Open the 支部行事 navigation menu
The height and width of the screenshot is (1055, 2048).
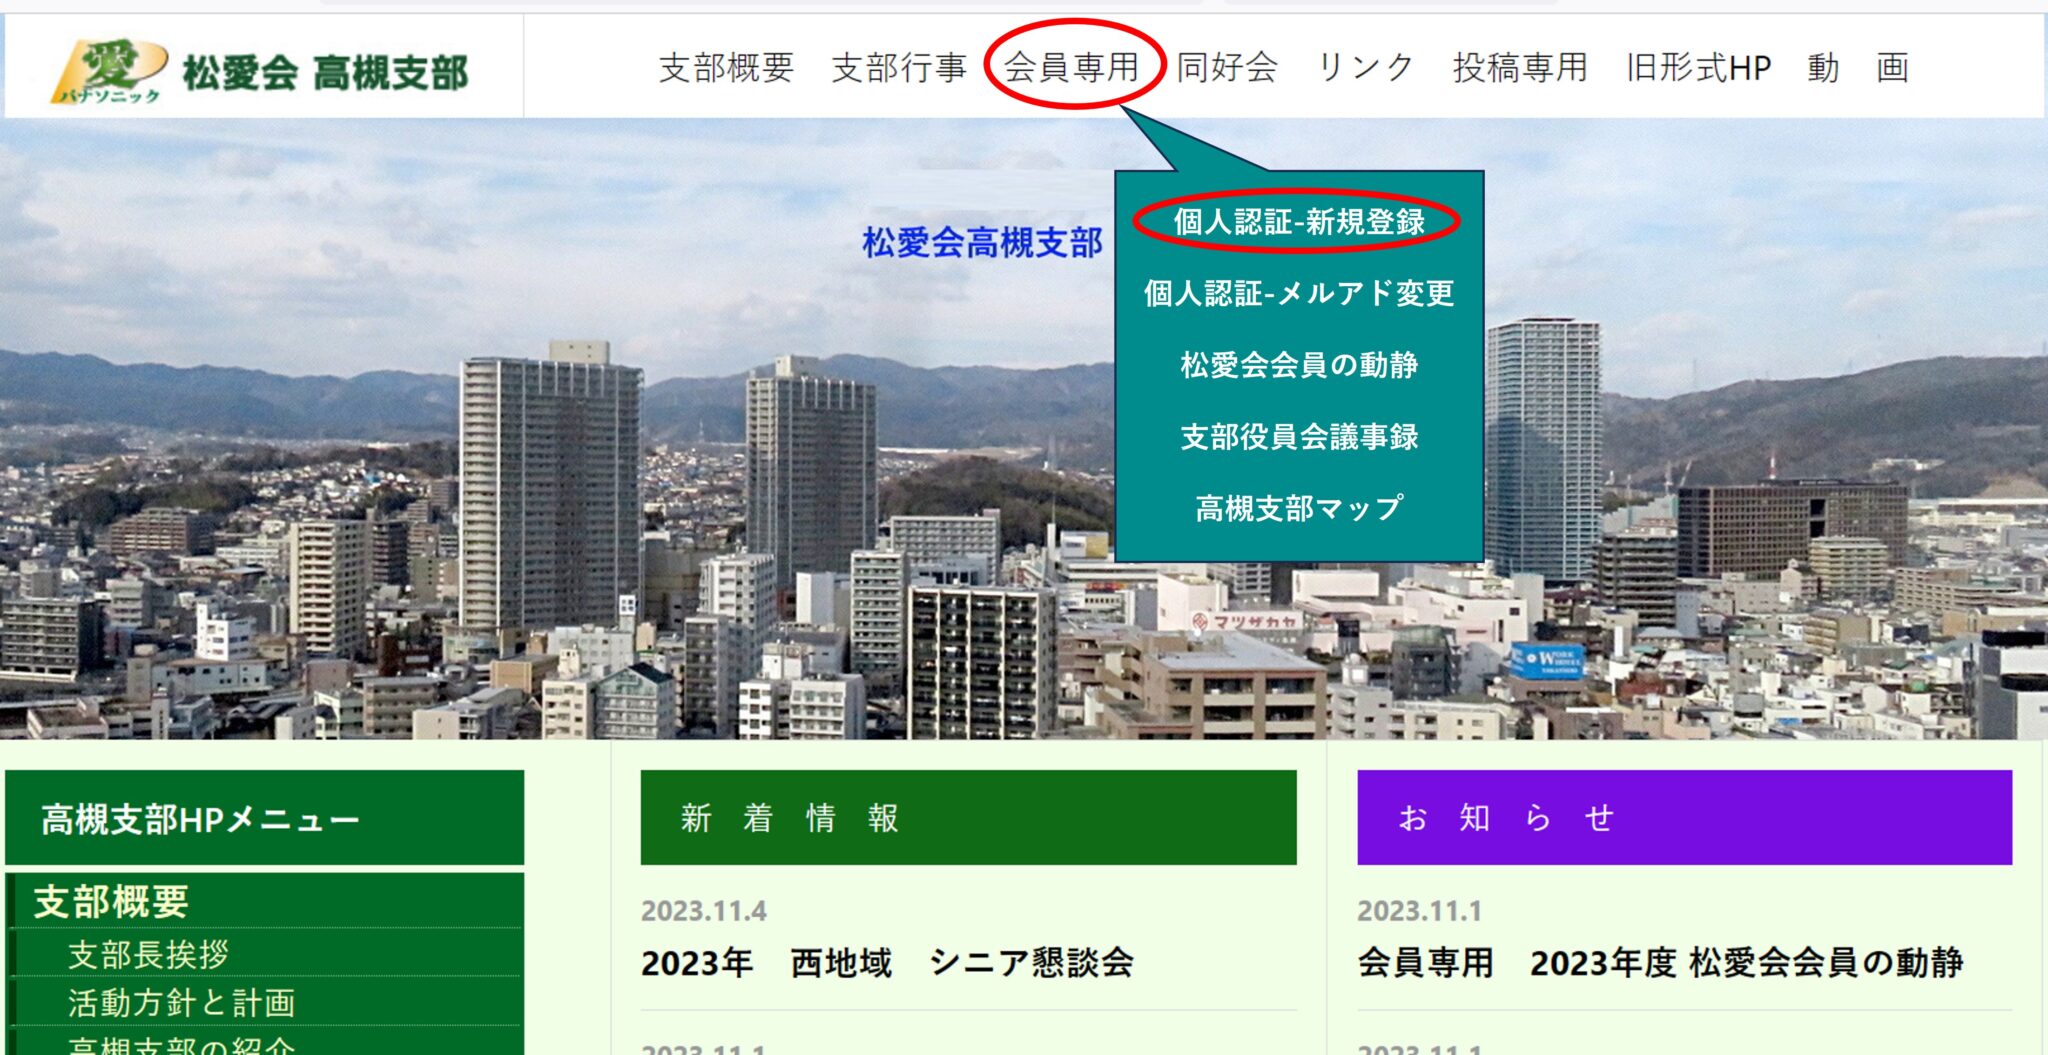(899, 68)
